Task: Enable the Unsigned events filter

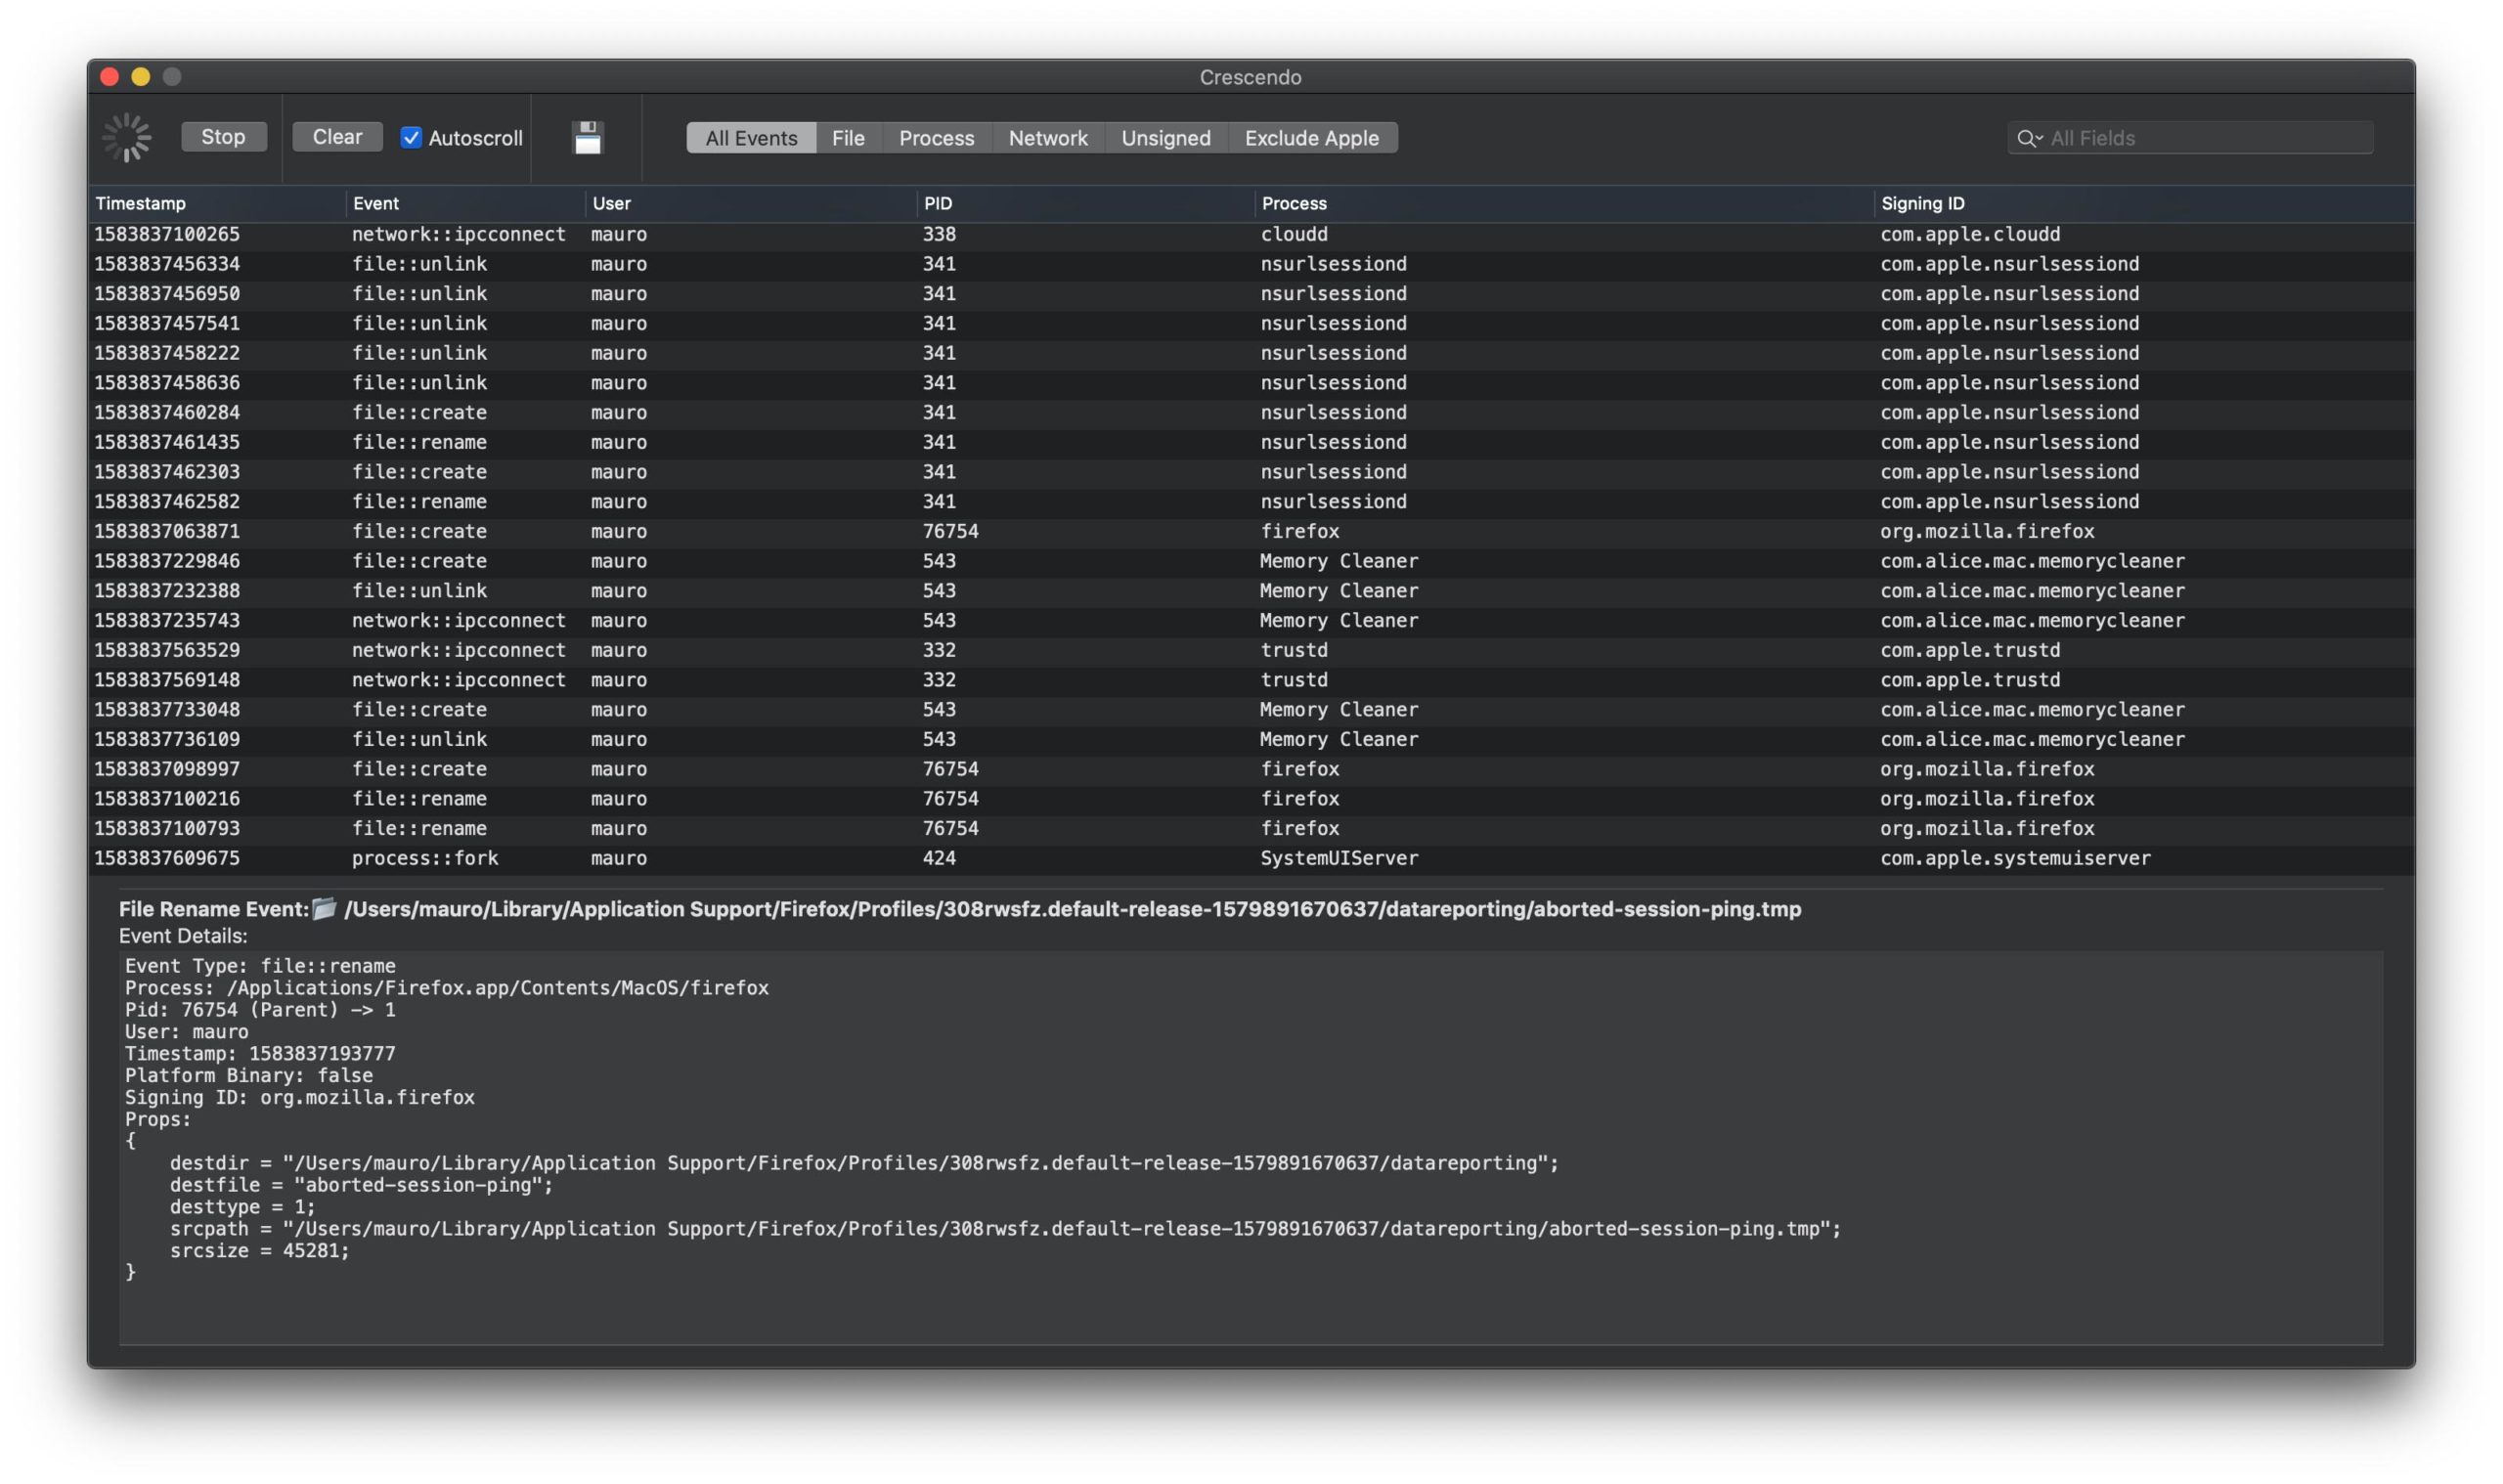Action: (x=1165, y=138)
